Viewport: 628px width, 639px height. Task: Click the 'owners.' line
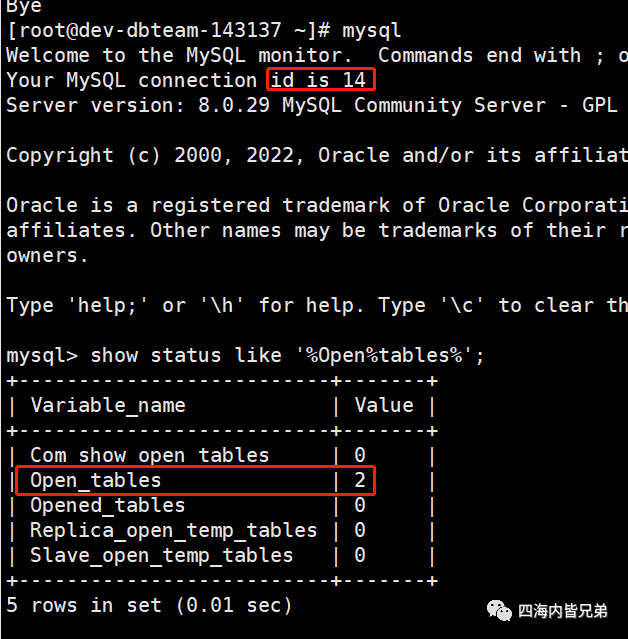pyautogui.click(x=47, y=256)
